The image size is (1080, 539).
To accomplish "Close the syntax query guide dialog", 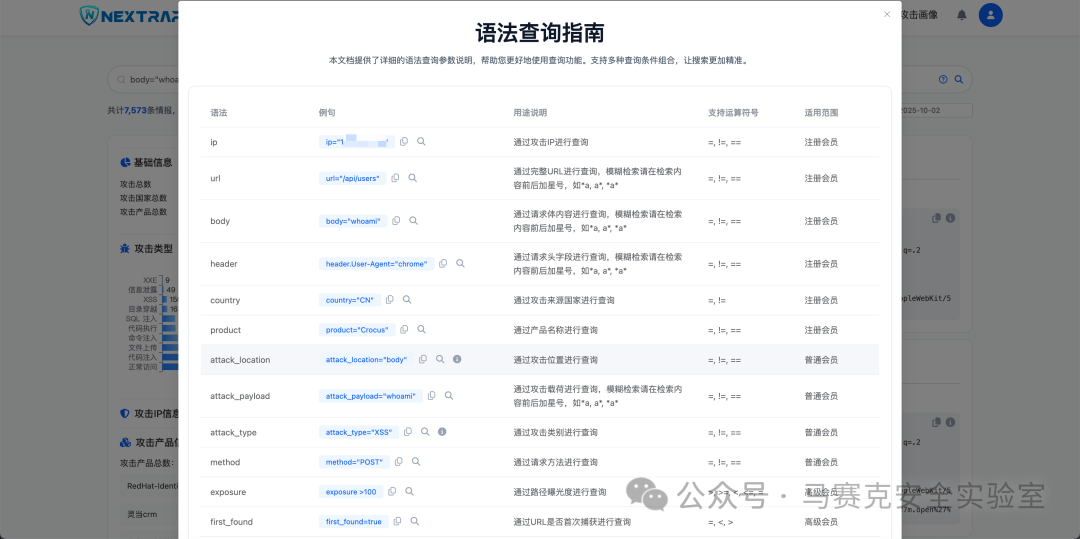I will [x=887, y=14].
